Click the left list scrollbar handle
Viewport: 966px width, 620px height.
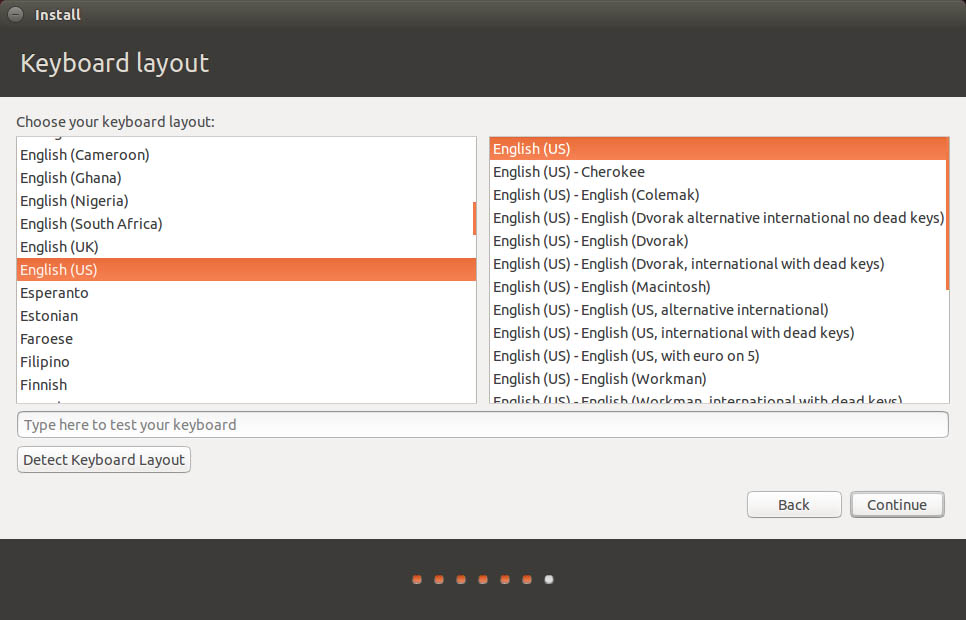(x=474, y=218)
